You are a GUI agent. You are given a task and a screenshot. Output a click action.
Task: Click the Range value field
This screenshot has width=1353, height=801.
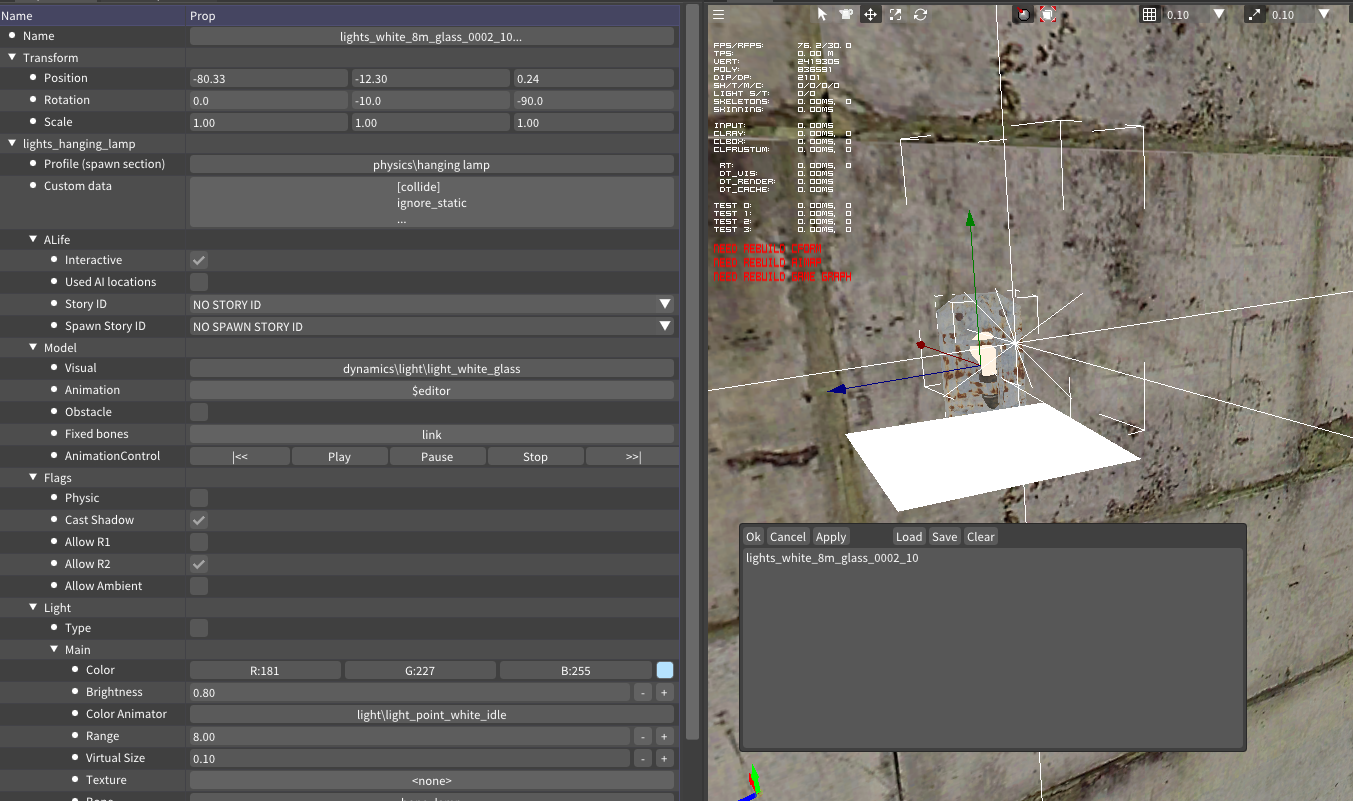coord(410,736)
